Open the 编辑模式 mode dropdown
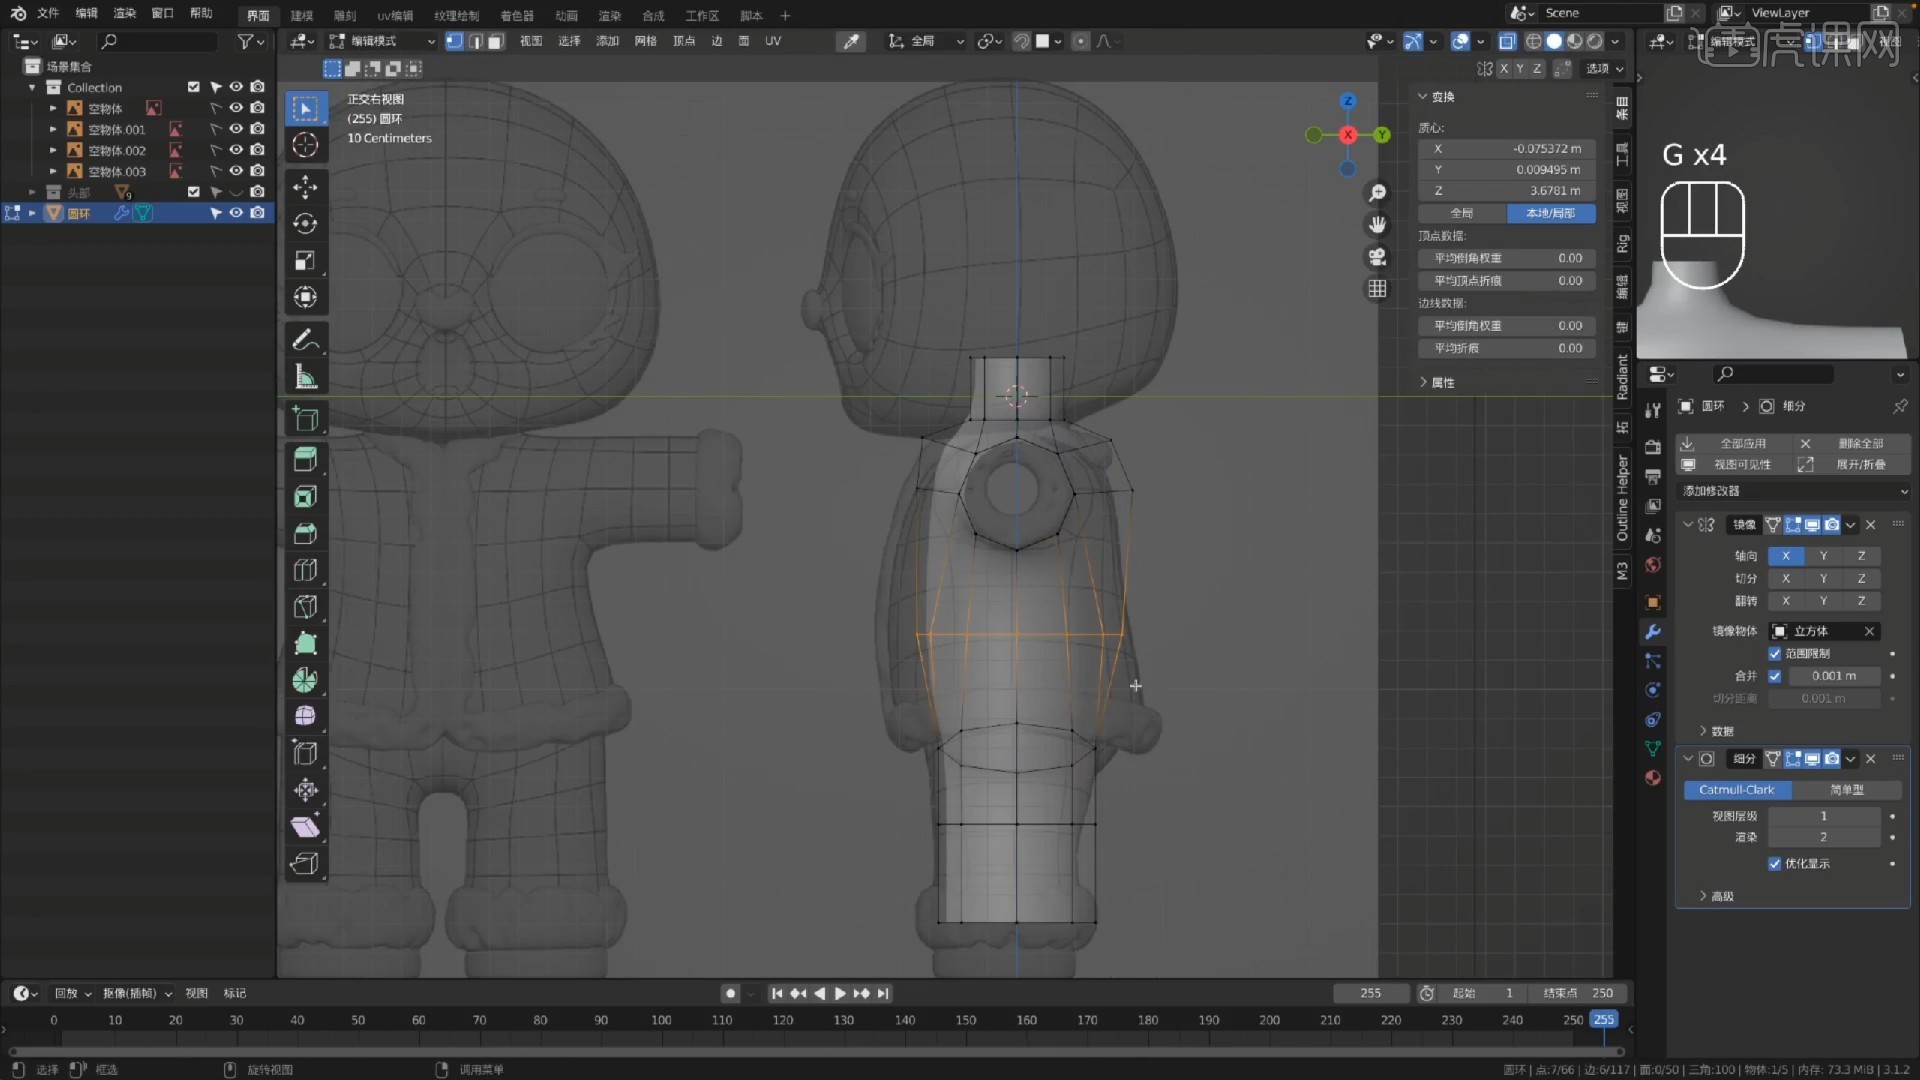1920x1080 pixels. tap(383, 41)
